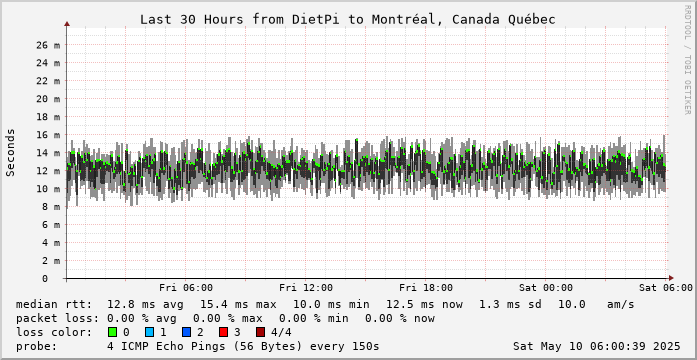The width and height of the screenshot is (697, 360).
Task: Click the 16 m Y-axis label
Action: tap(50, 135)
